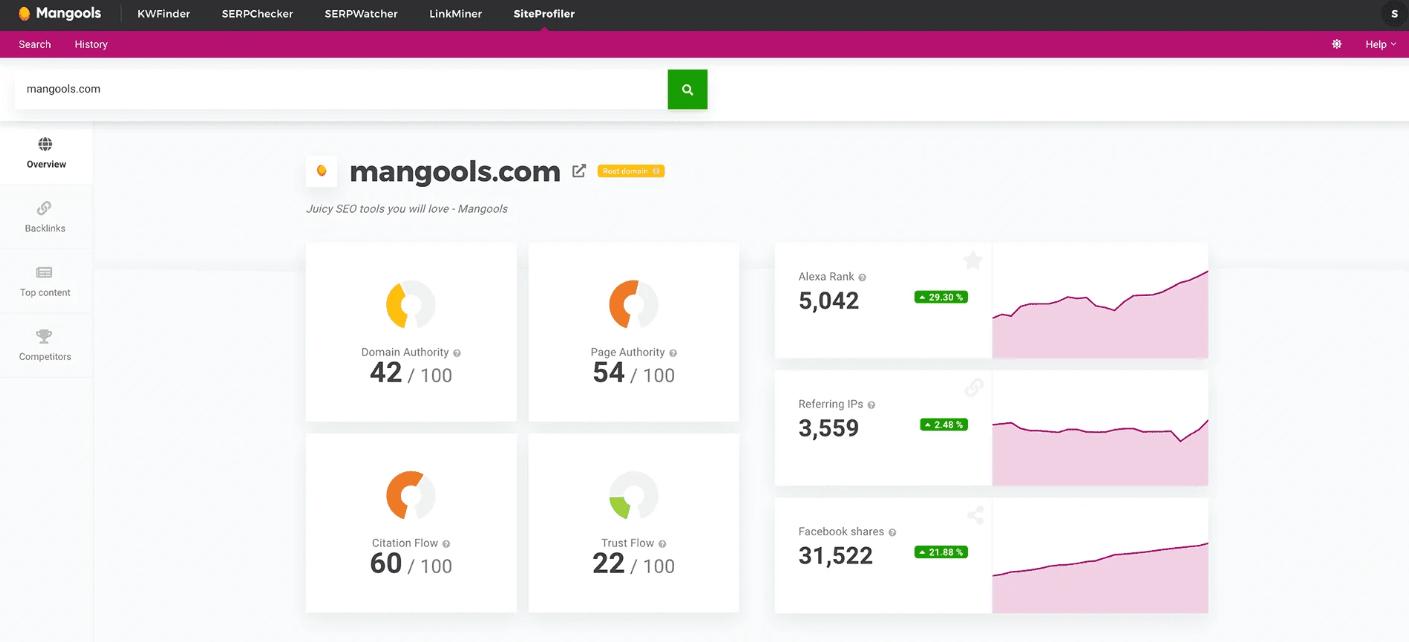Click the green search button
Screen dimensions: 1409x642
(687, 89)
